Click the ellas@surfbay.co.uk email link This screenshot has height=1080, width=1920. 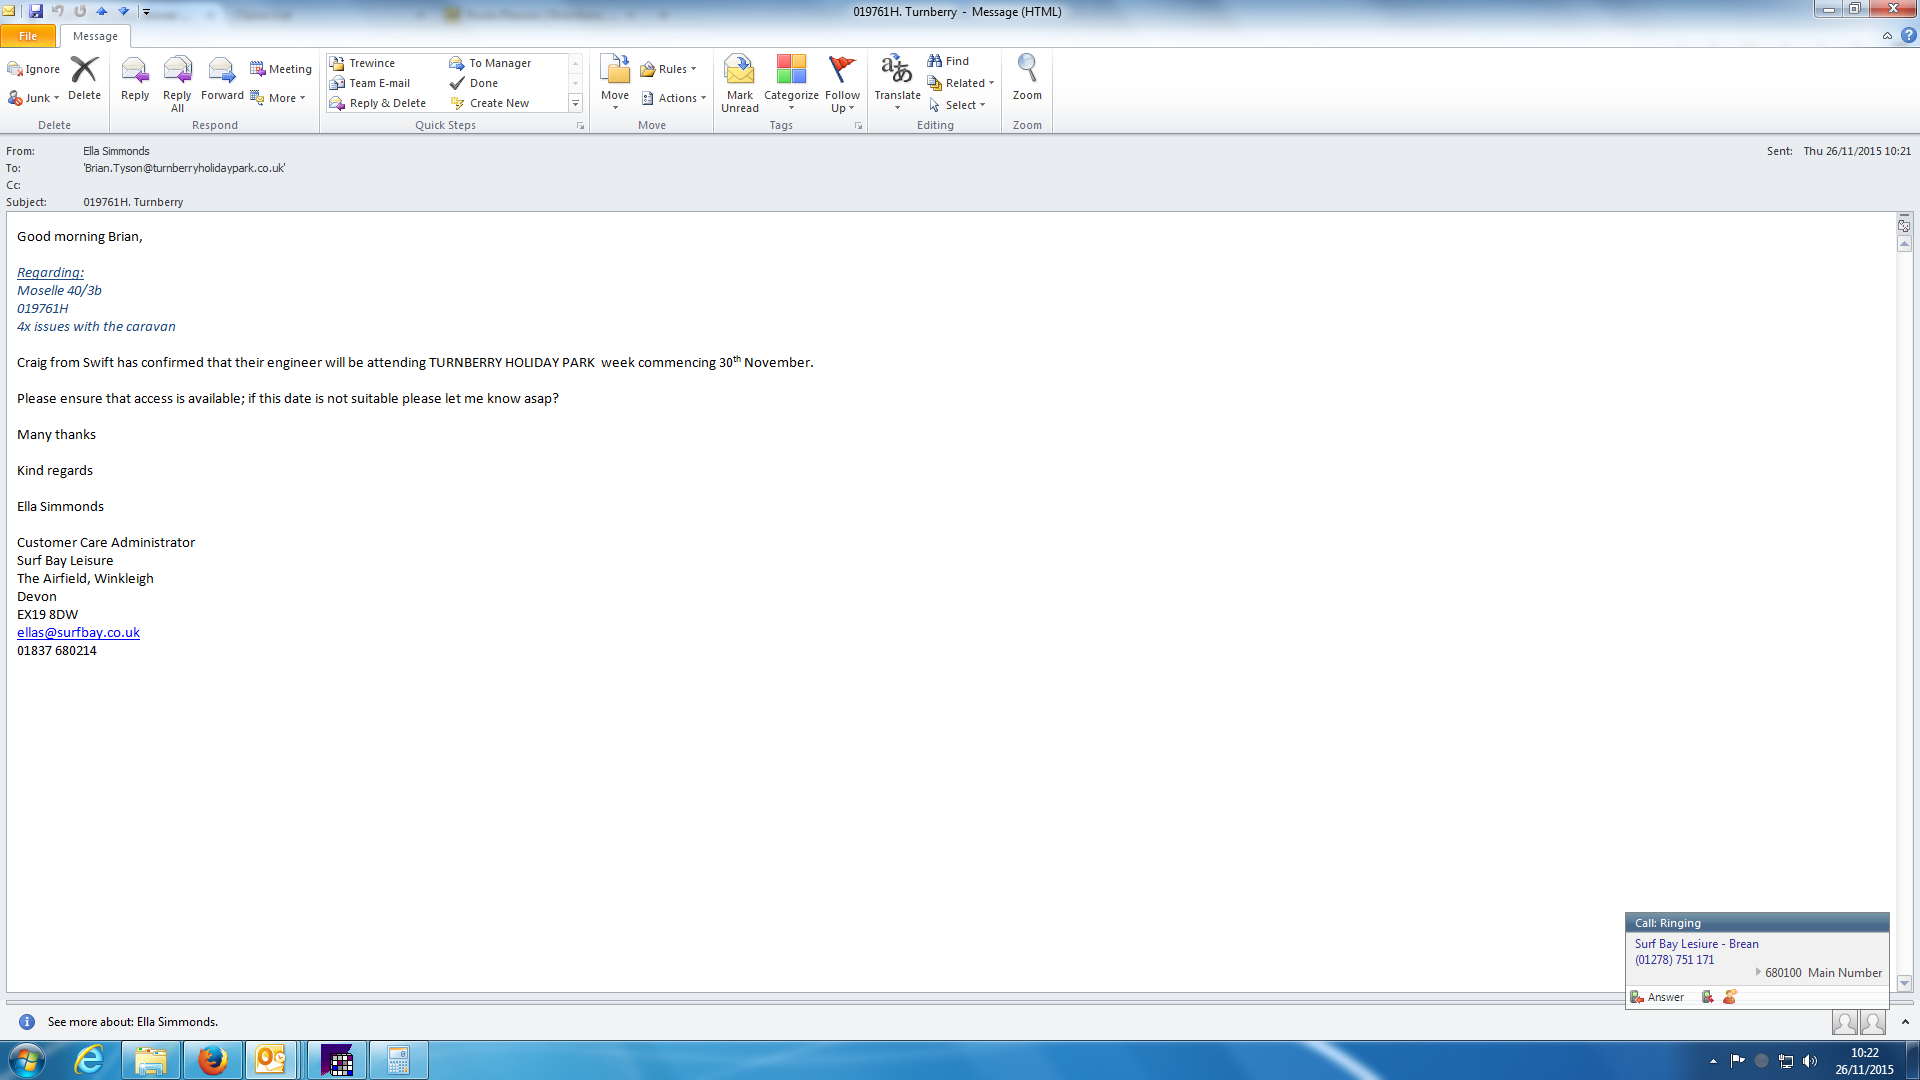78,633
